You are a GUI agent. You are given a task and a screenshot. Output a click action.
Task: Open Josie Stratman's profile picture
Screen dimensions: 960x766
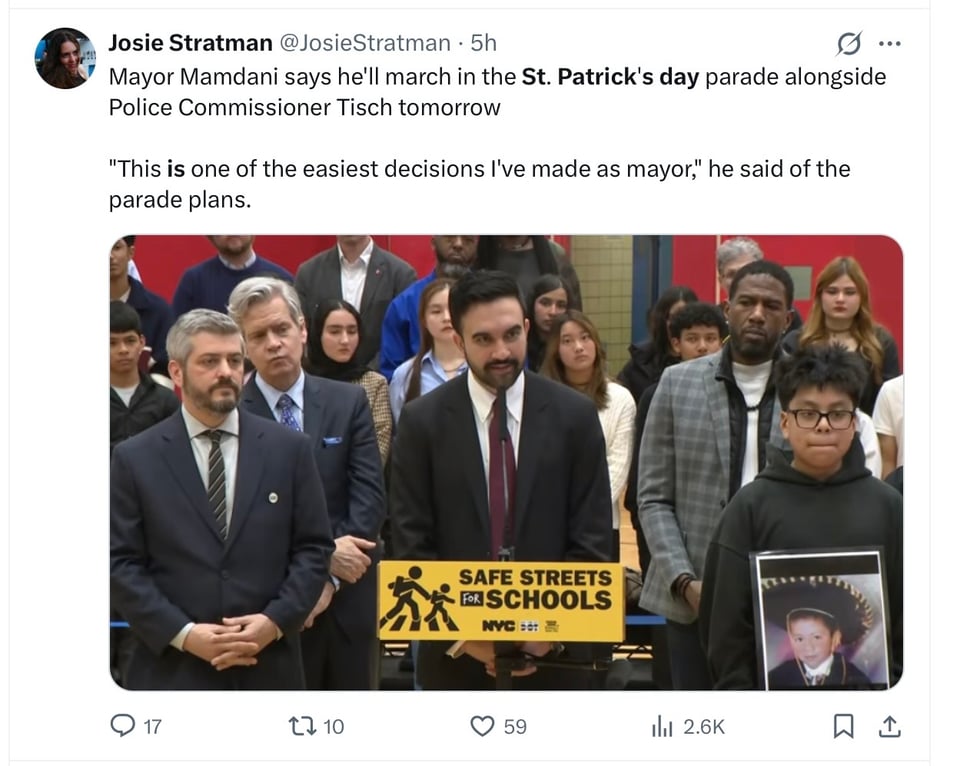65,58
